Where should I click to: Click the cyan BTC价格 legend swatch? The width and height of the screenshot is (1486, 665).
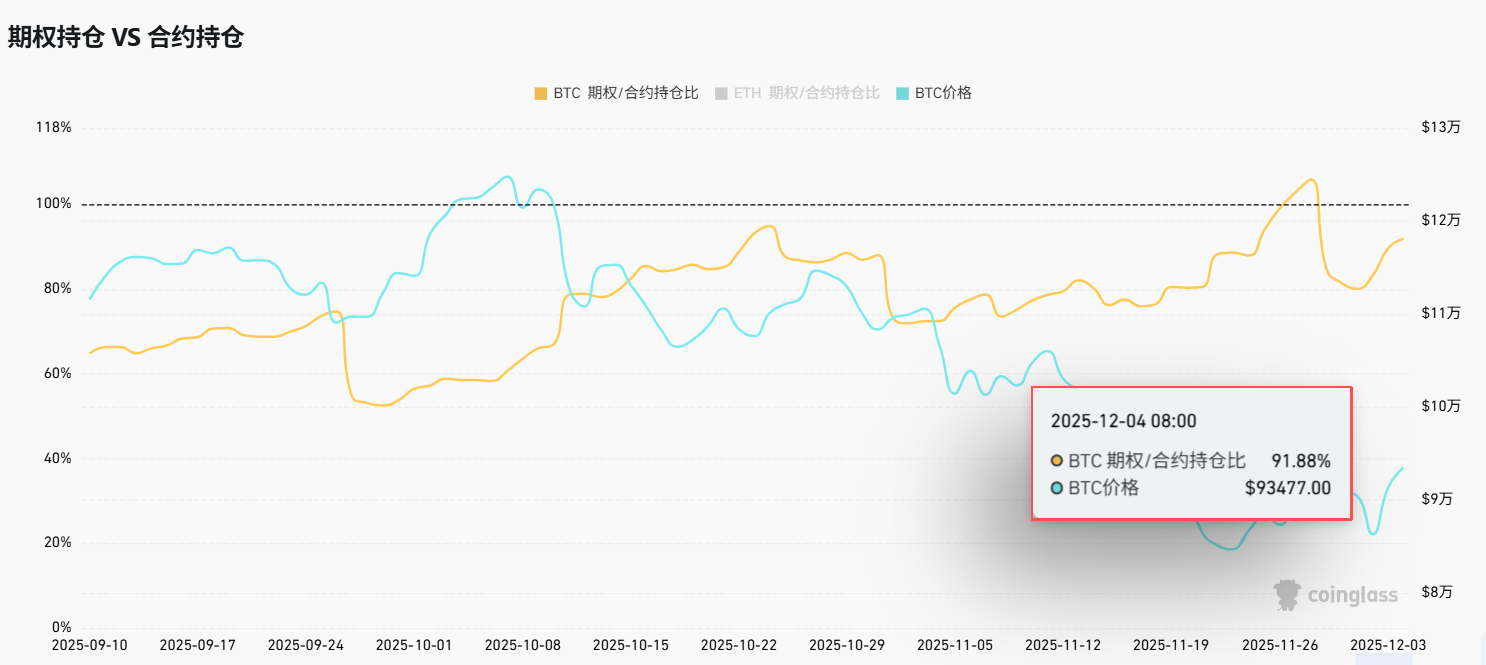[x=903, y=93]
